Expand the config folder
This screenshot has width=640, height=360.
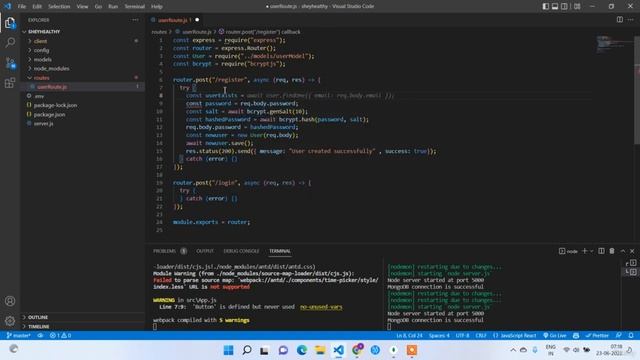tap(41, 50)
